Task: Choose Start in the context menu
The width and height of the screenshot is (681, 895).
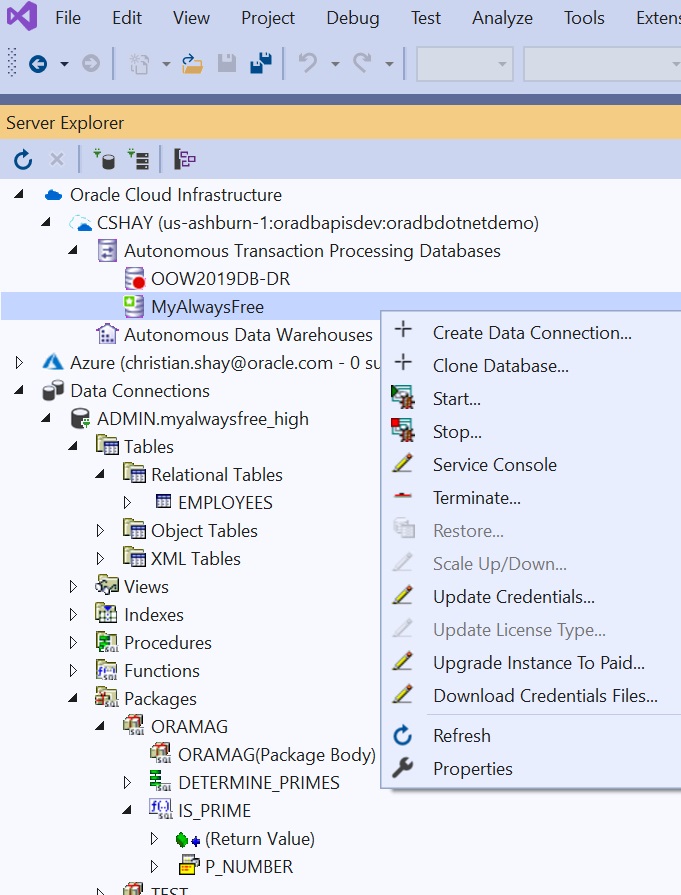Action: click(531, 398)
